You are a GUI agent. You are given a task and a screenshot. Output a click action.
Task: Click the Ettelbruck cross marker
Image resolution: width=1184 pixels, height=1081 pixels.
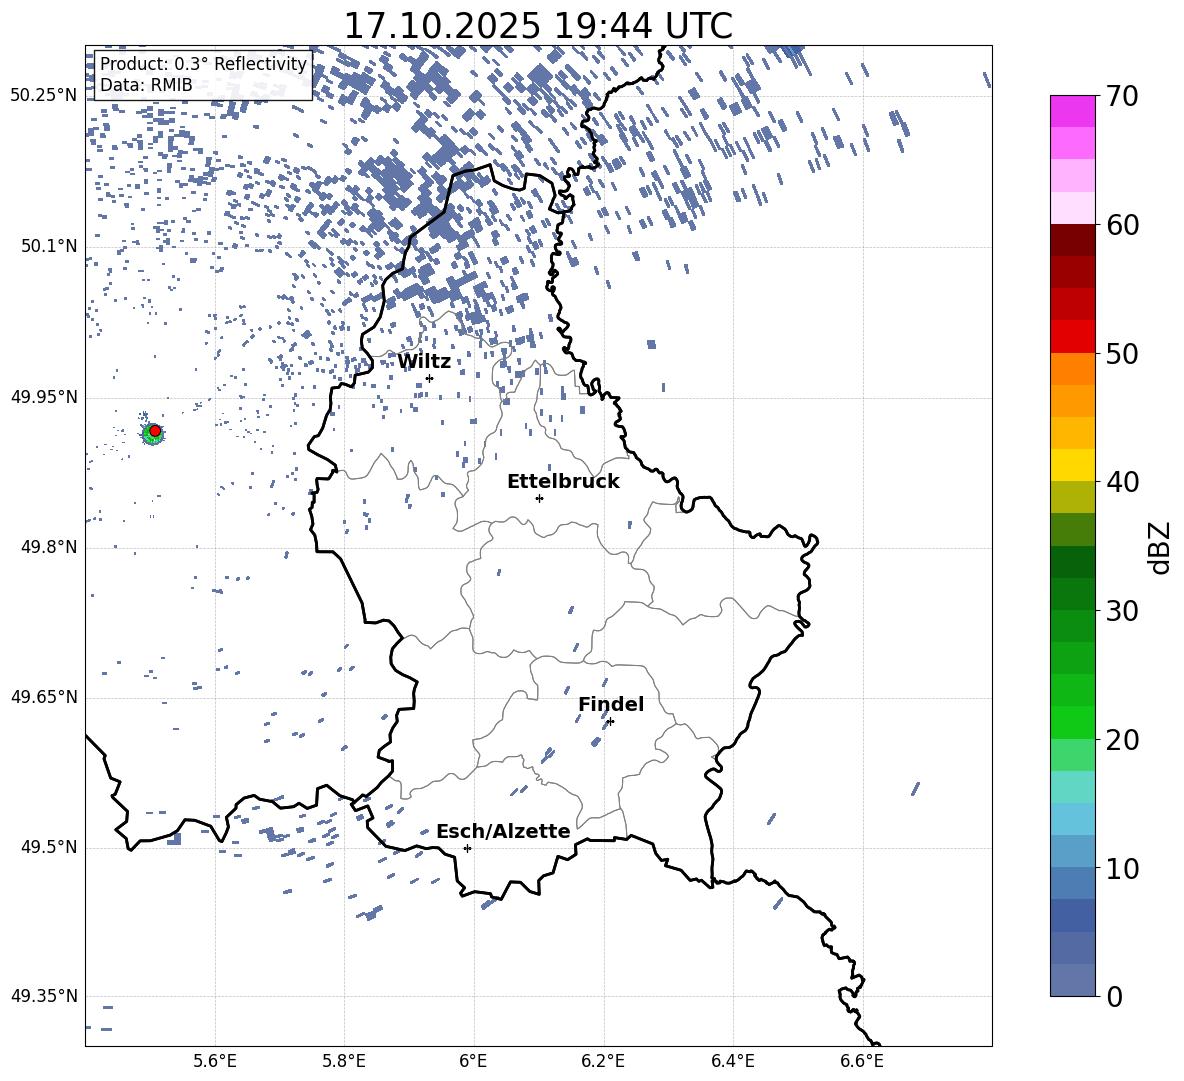tap(539, 498)
